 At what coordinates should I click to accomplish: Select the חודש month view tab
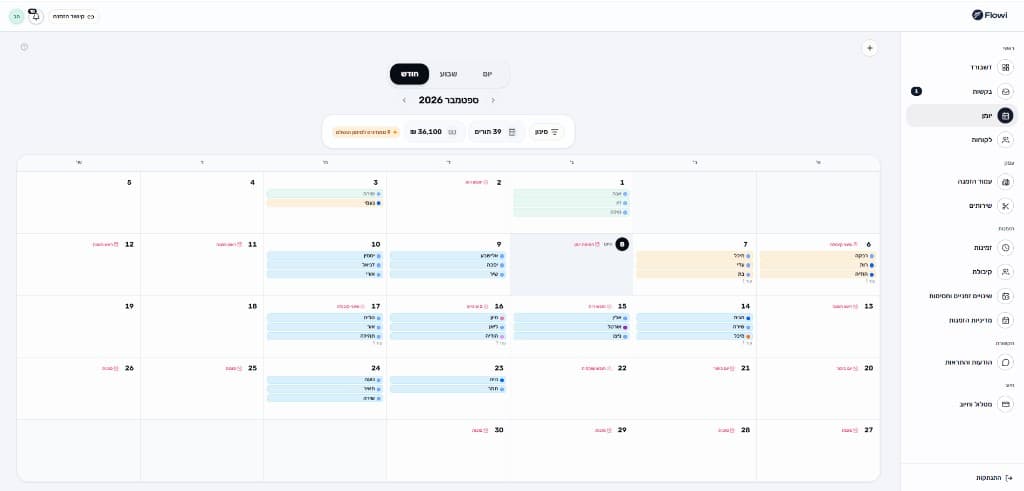[x=409, y=74]
